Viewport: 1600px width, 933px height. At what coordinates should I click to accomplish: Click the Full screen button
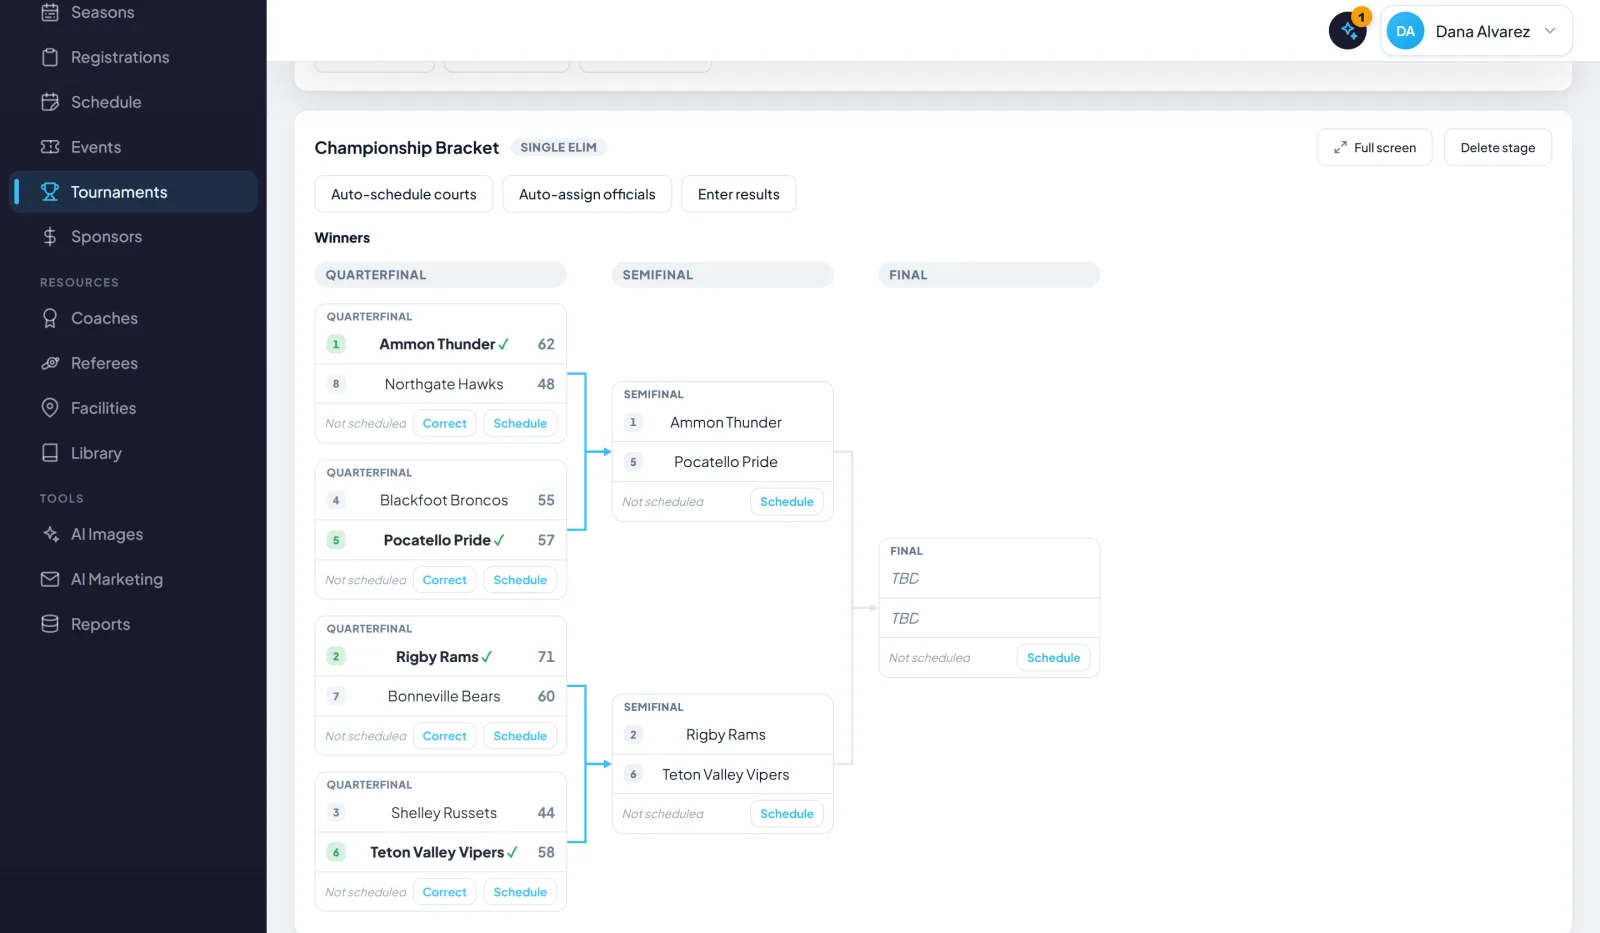pos(1374,147)
